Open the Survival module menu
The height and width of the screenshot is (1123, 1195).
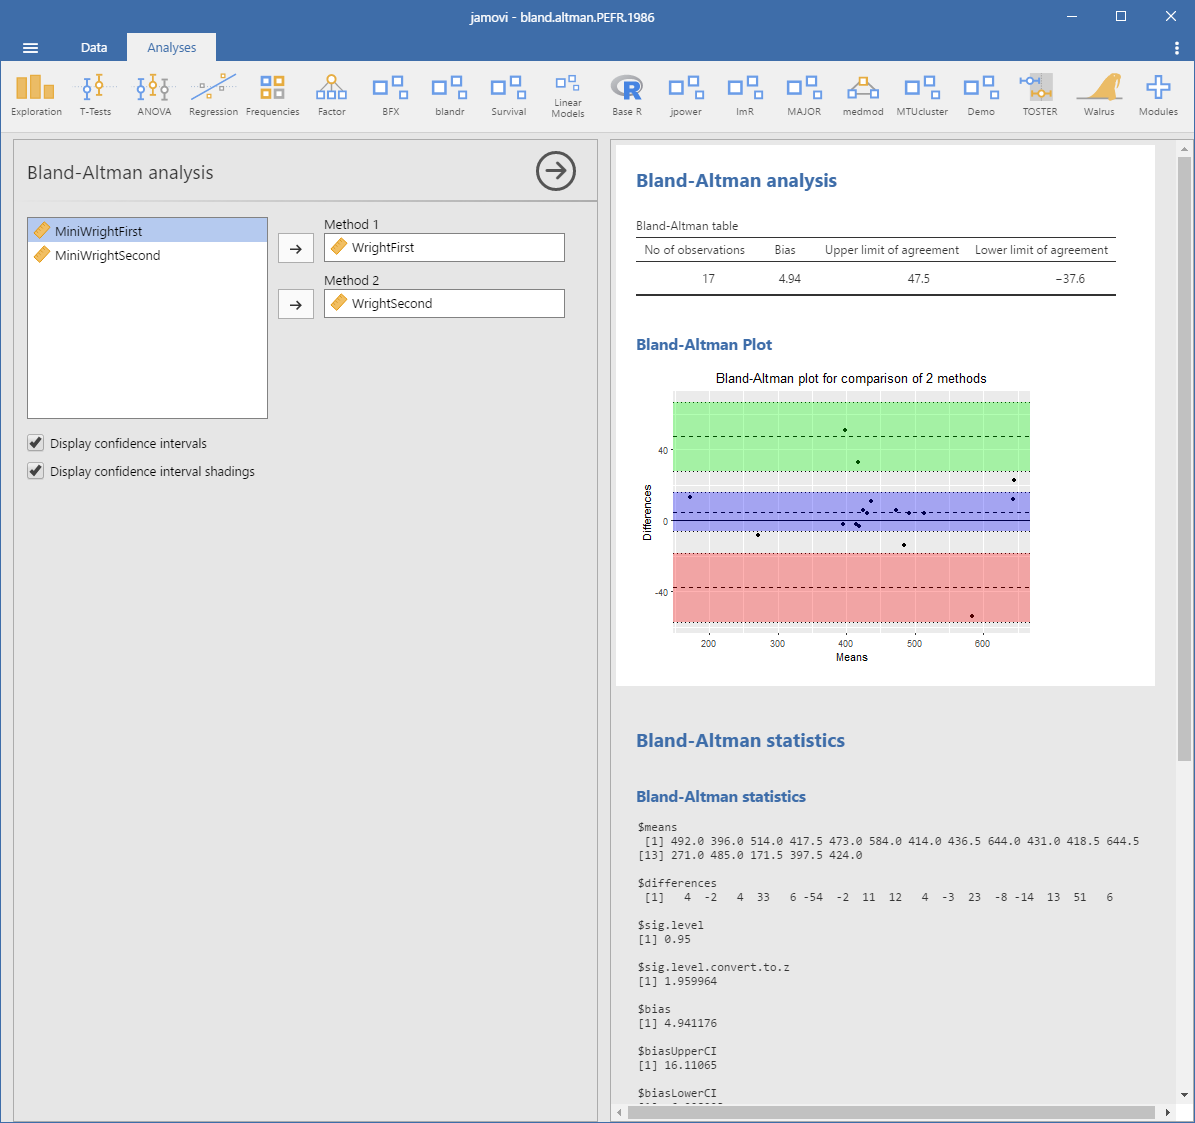pyautogui.click(x=508, y=95)
